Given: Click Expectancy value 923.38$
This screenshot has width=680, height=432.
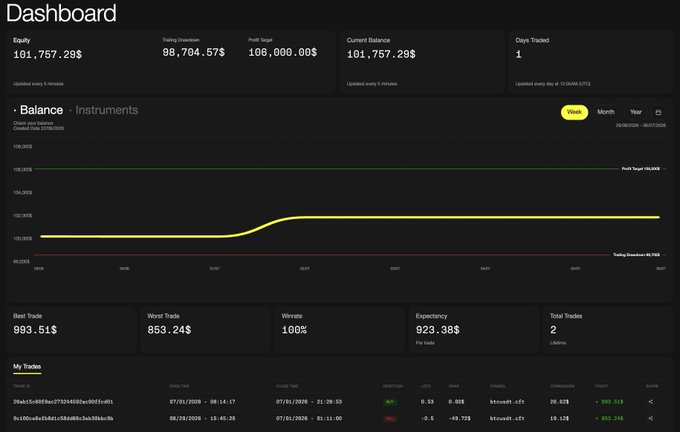Looking at the screenshot, I should coord(438,330).
